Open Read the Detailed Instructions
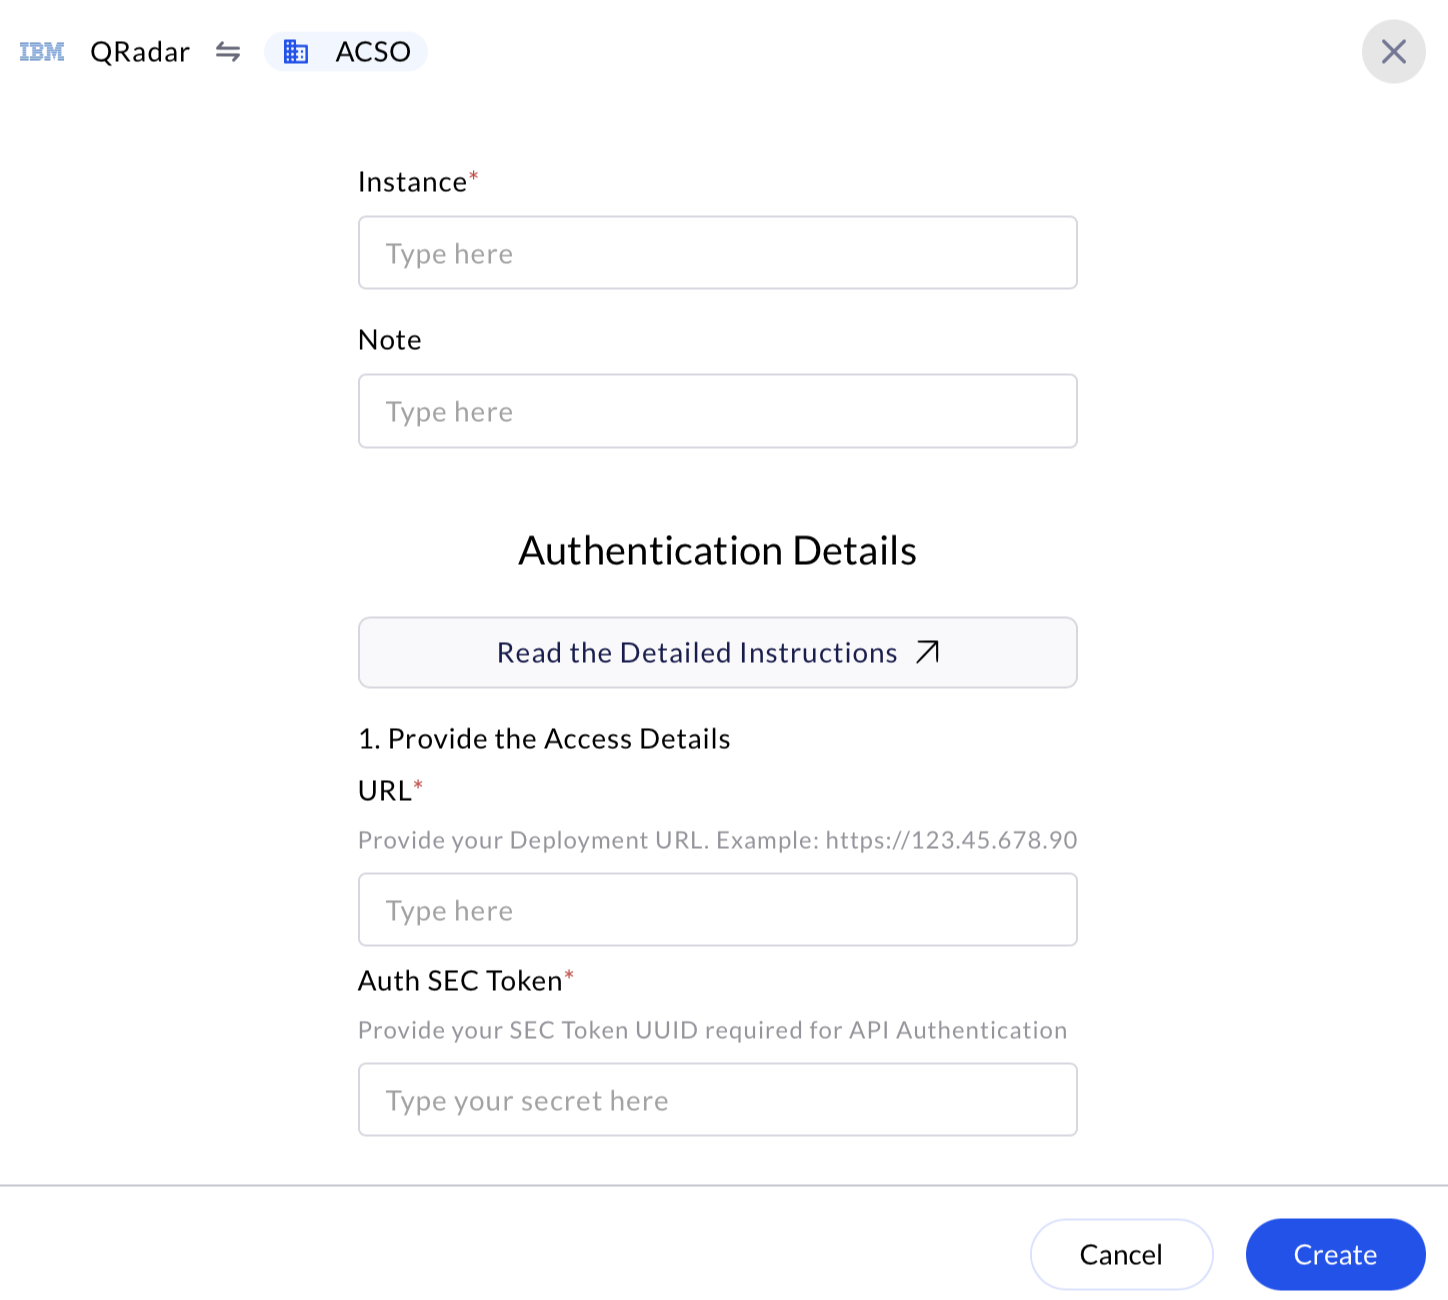 click(x=718, y=652)
